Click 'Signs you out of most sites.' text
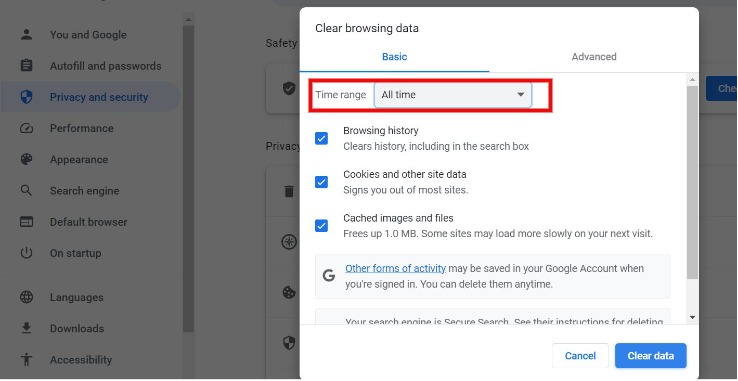This screenshot has width=738, height=381. click(405, 190)
